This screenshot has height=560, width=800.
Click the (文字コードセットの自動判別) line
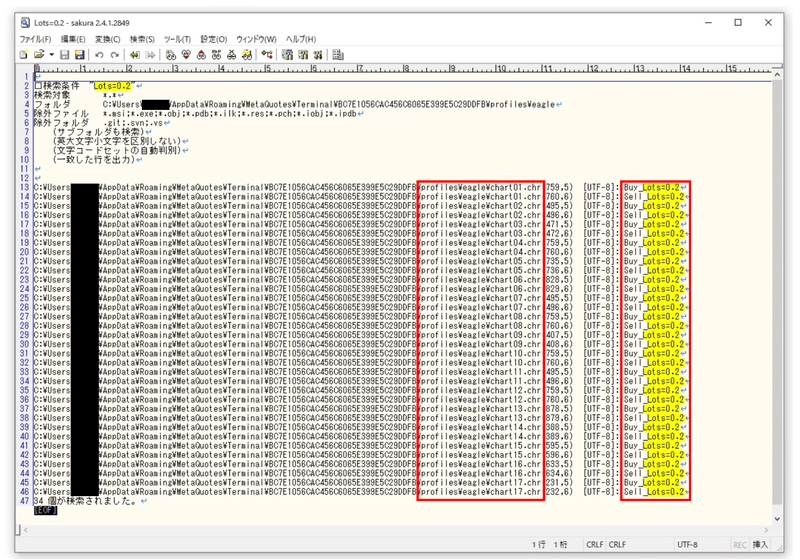120,150
